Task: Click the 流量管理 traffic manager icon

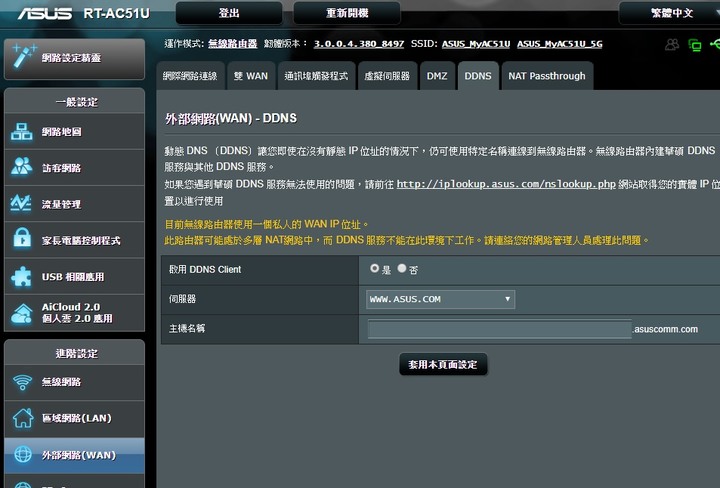Action: [x=21, y=203]
